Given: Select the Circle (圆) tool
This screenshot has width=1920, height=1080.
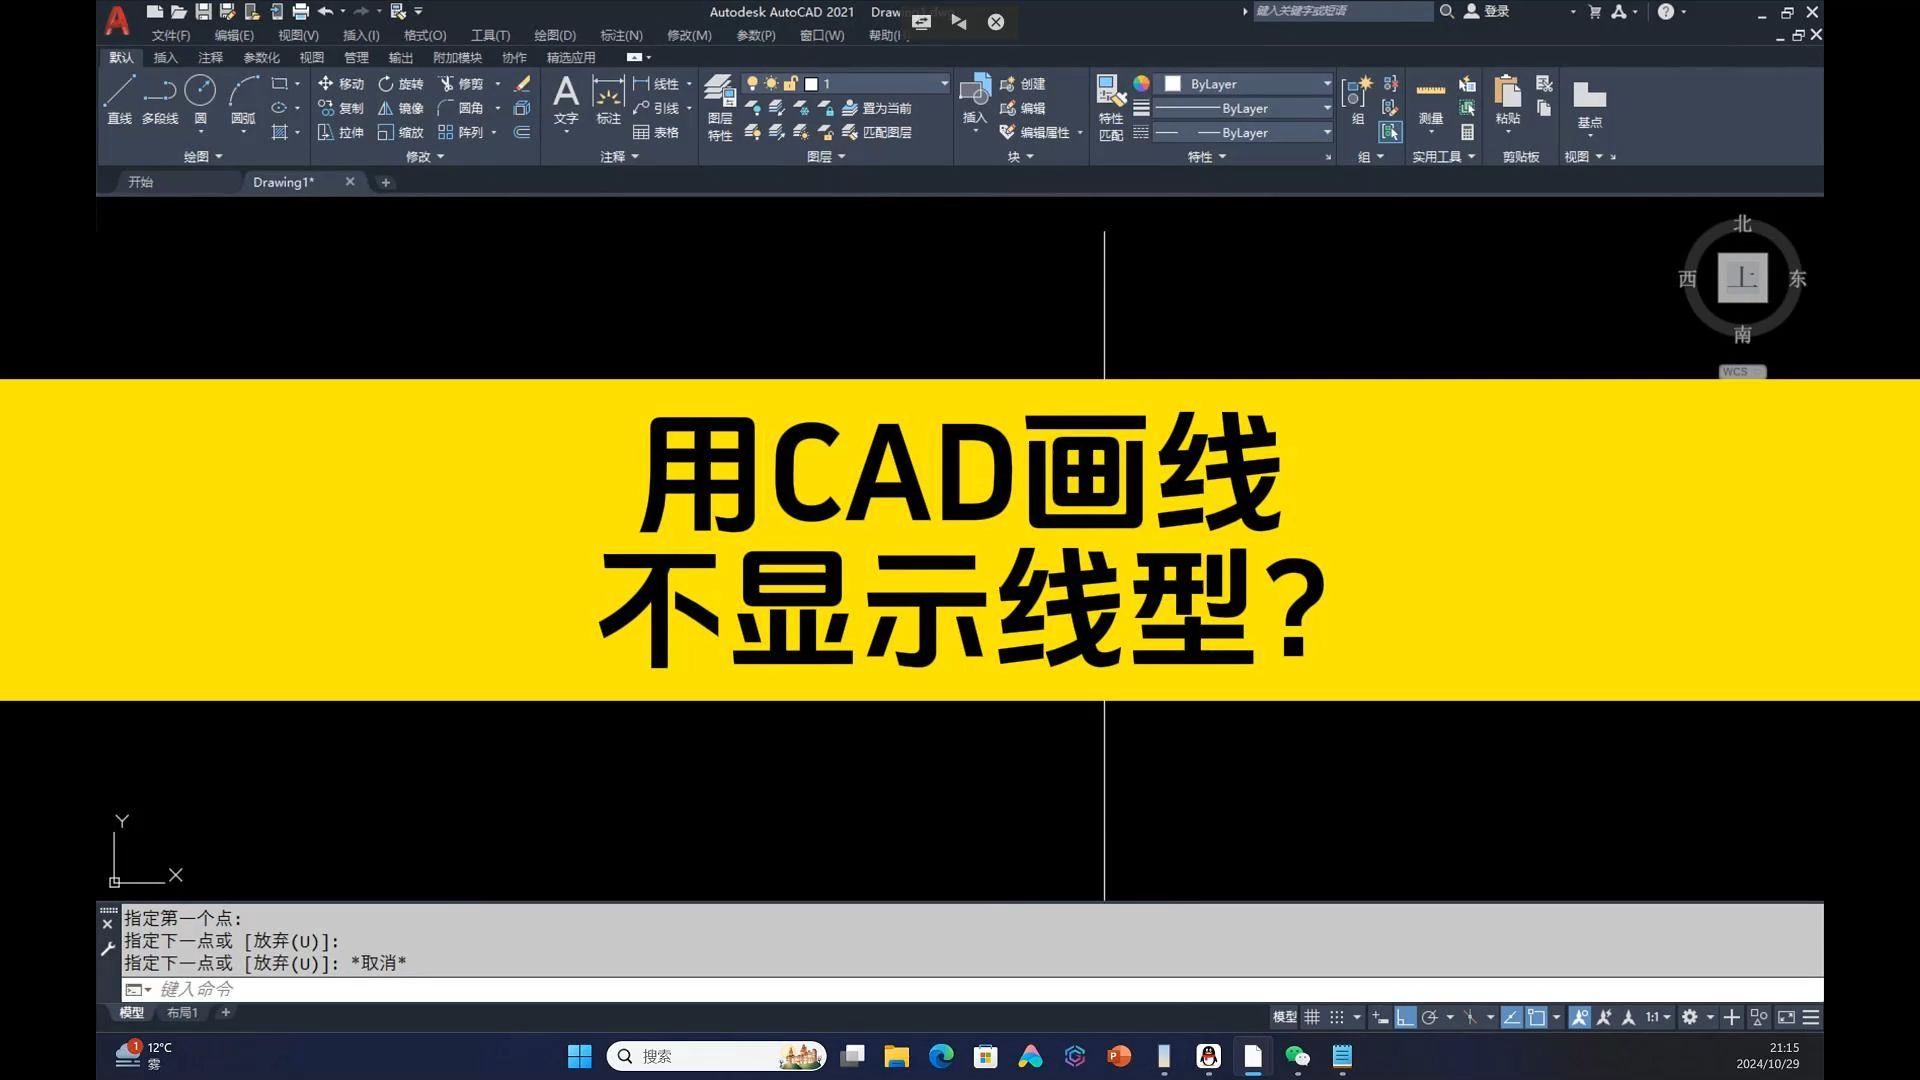Looking at the screenshot, I should [x=200, y=99].
